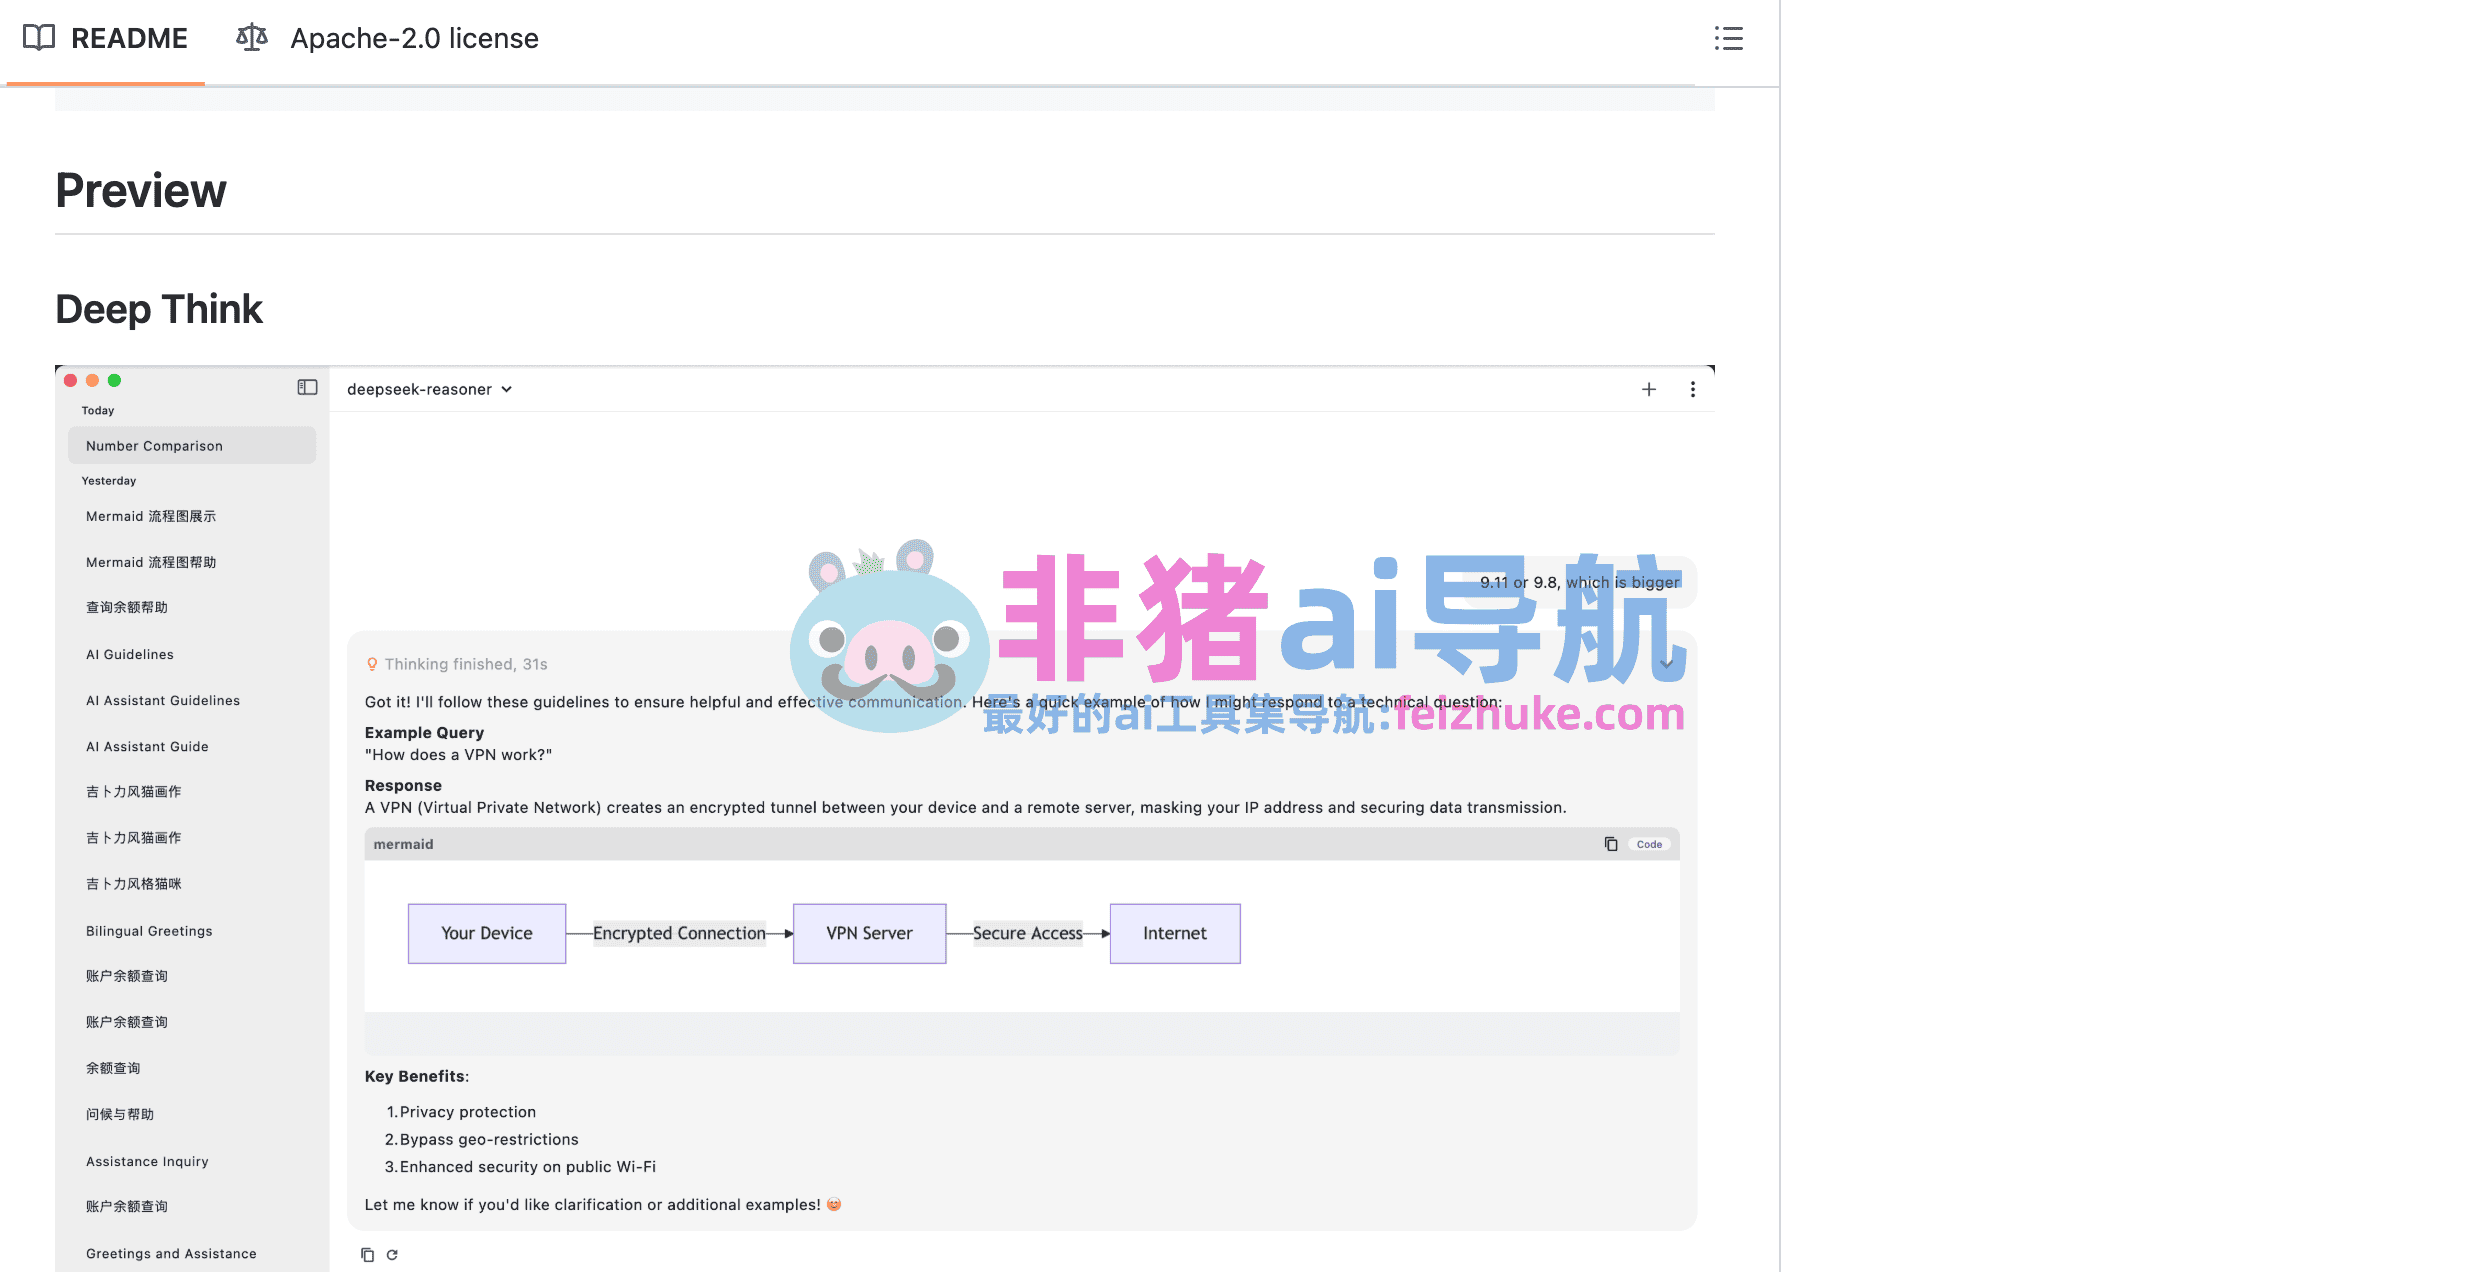The image size is (2478, 1272).
Task: Switch to the Apache-2.0 license tab
Action: 414,39
